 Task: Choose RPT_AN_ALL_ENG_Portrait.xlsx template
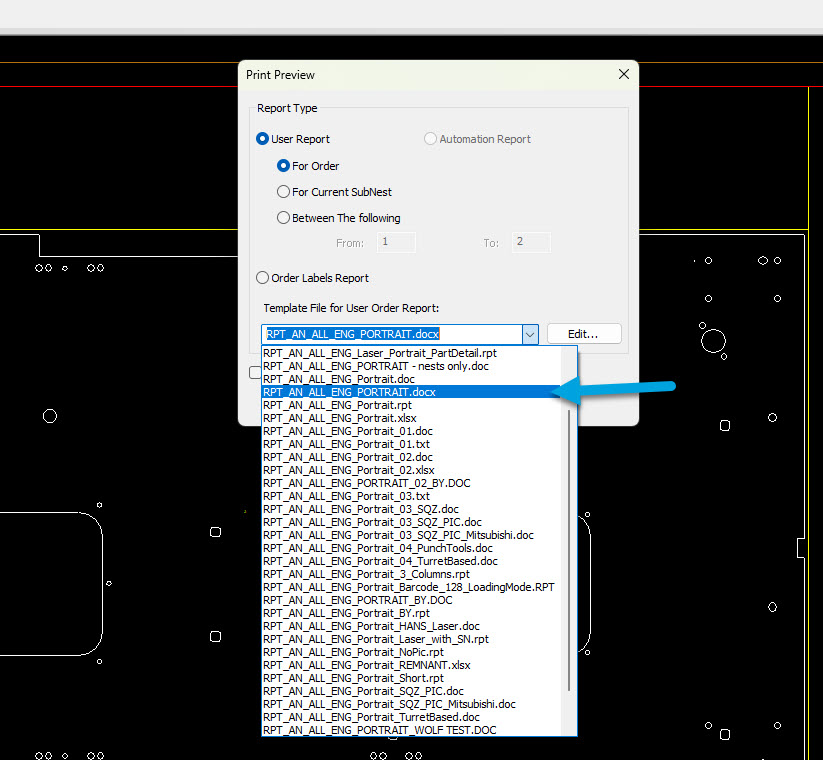[x=412, y=418]
